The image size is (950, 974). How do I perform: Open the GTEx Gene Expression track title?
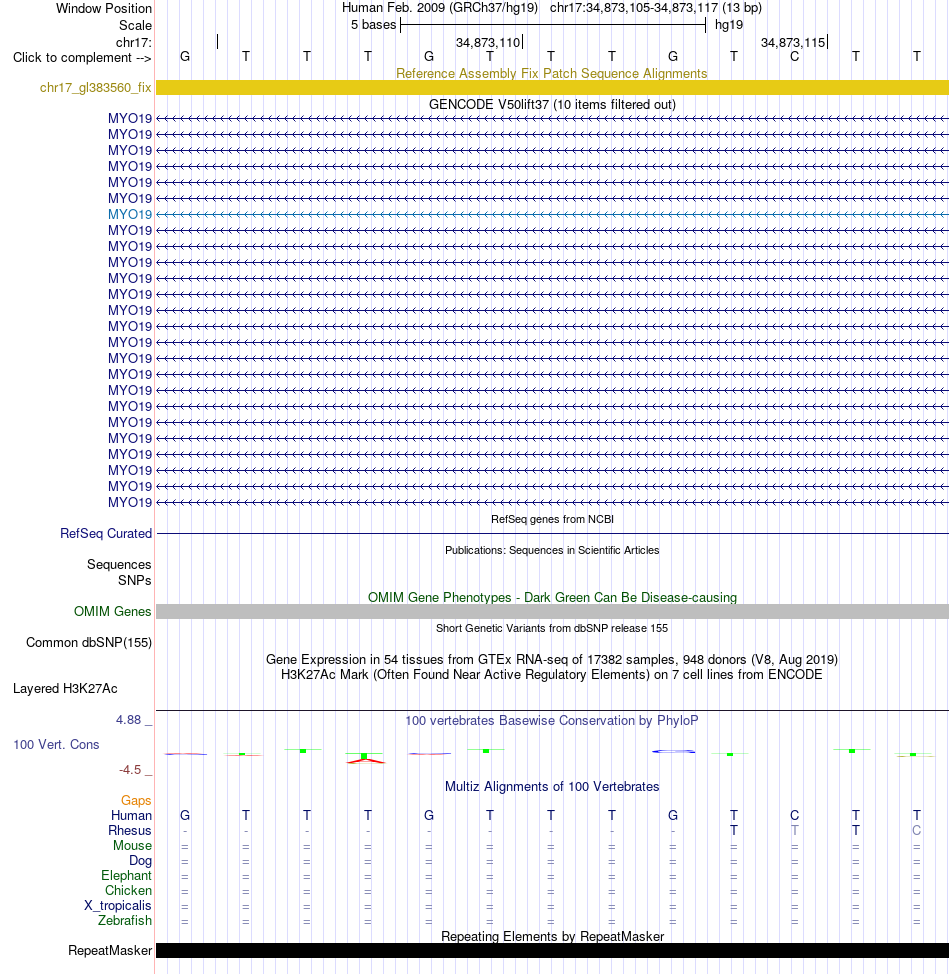(x=552, y=659)
